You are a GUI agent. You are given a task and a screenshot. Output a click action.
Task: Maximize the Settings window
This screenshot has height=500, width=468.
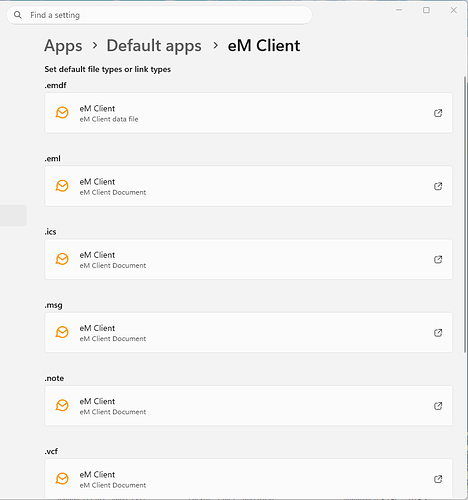426,10
